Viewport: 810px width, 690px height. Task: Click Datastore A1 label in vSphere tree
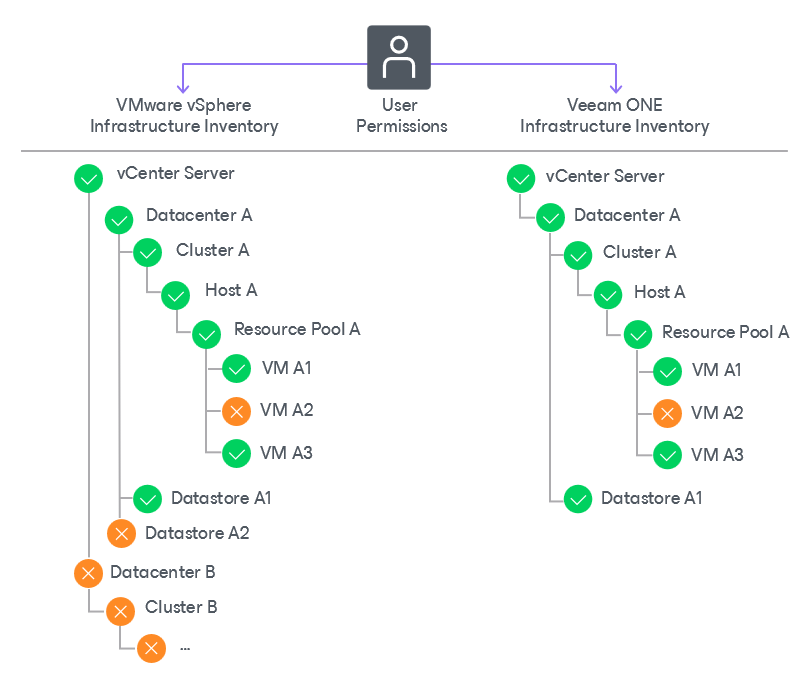pyautogui.click(x=221, y=498)
